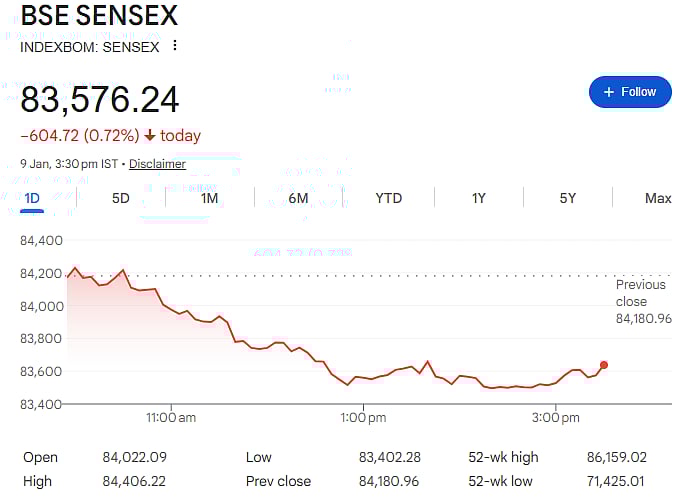Click the 52-wk high value

(x=616, y=457)
